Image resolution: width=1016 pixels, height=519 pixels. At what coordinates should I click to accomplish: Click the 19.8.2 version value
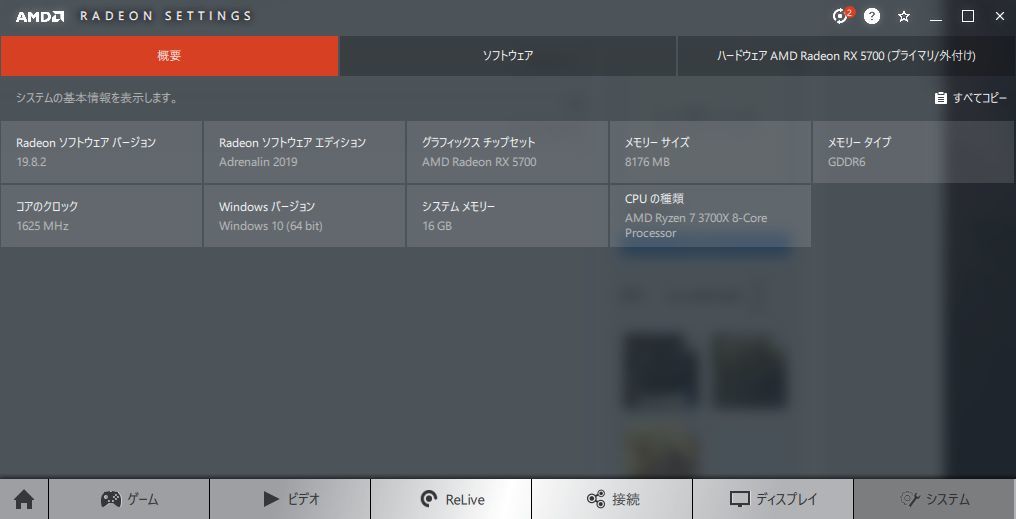[31, 162]
